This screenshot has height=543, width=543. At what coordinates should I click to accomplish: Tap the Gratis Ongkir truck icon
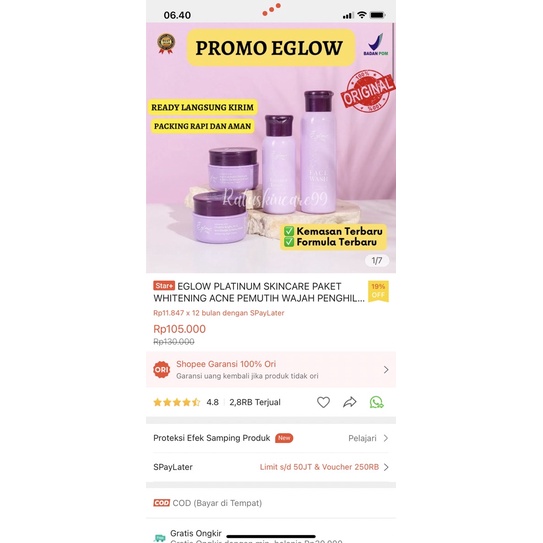160,537
